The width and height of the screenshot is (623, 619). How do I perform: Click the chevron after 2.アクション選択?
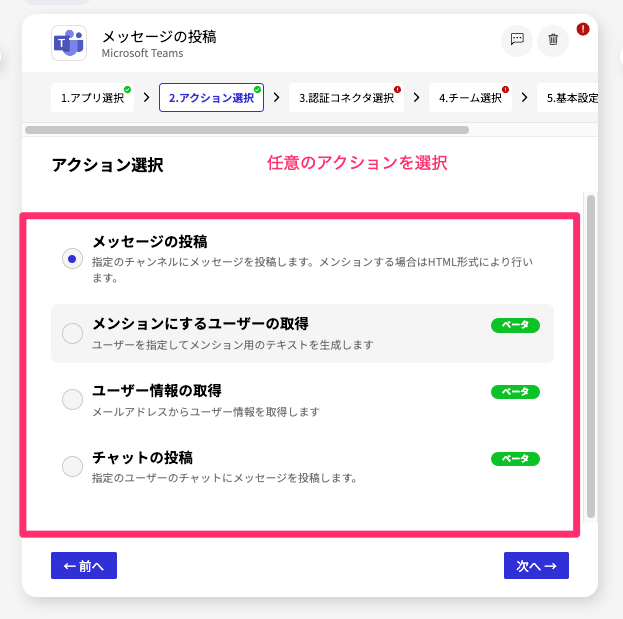(277, 97)
